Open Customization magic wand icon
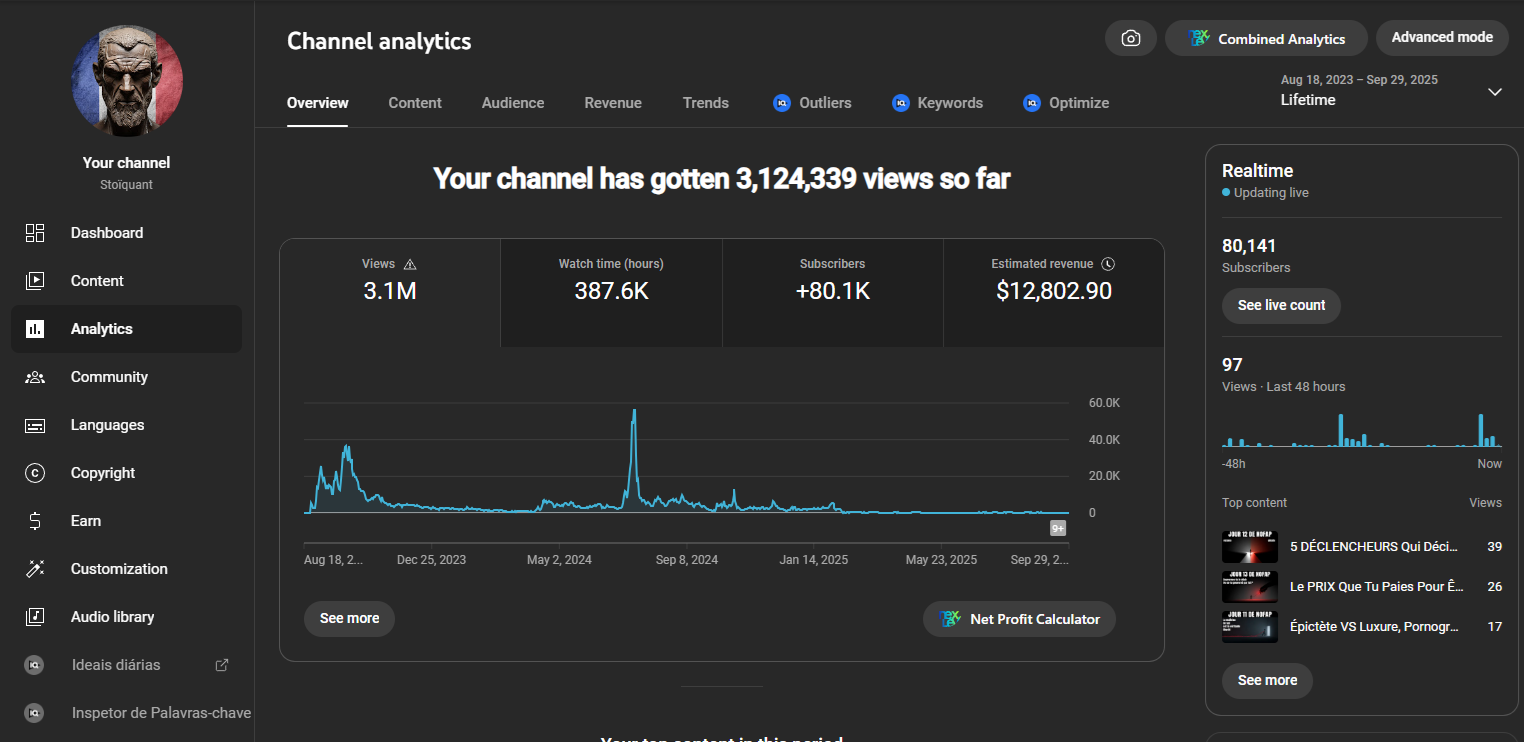 point(35,569)
